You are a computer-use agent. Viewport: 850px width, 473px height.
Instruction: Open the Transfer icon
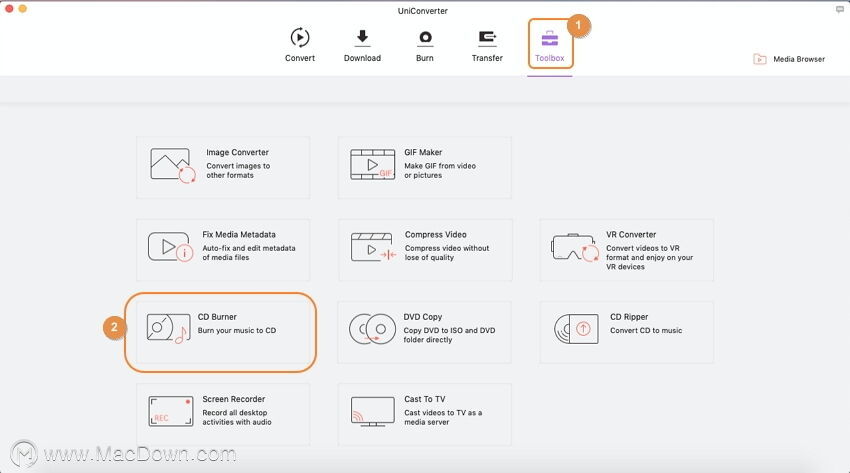pyautogui.click(x=487, y=37)
